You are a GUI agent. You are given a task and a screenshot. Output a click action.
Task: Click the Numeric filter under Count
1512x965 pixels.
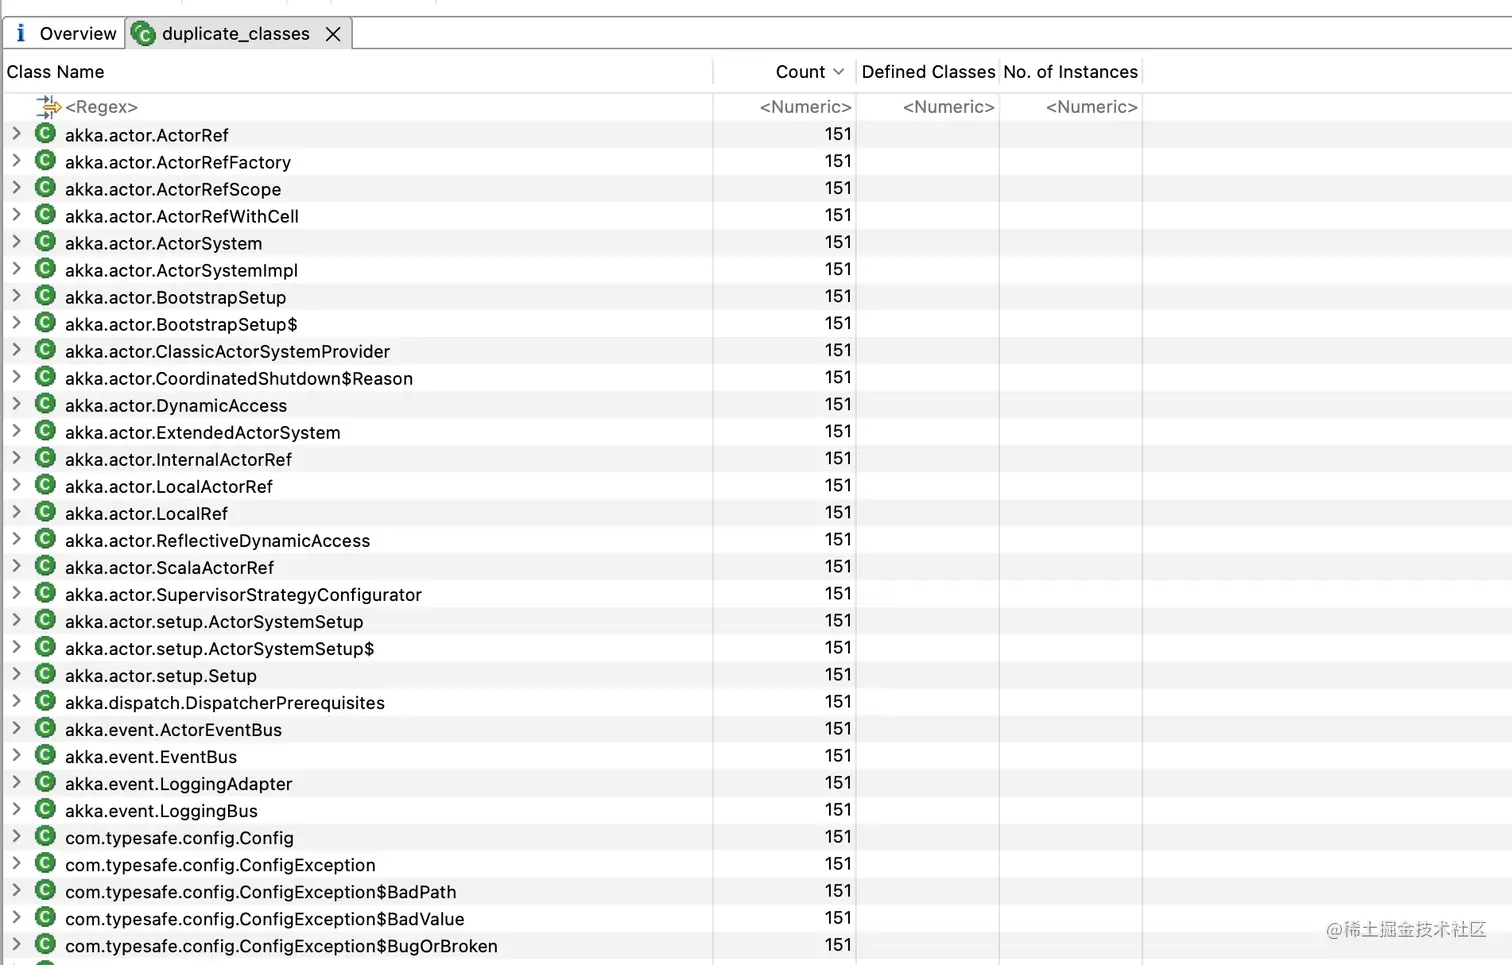(x=805, y=107)
